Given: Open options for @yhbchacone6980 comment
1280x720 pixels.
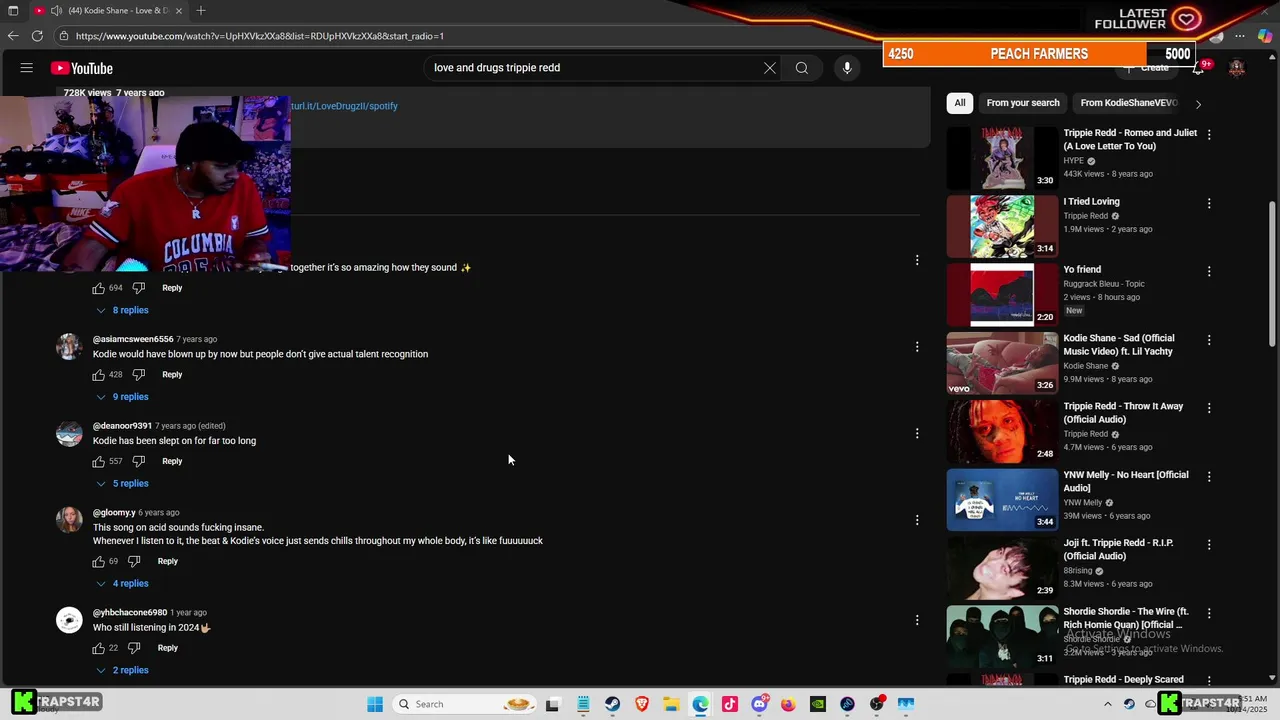Looking at the screenshot, I should point(917,620).
